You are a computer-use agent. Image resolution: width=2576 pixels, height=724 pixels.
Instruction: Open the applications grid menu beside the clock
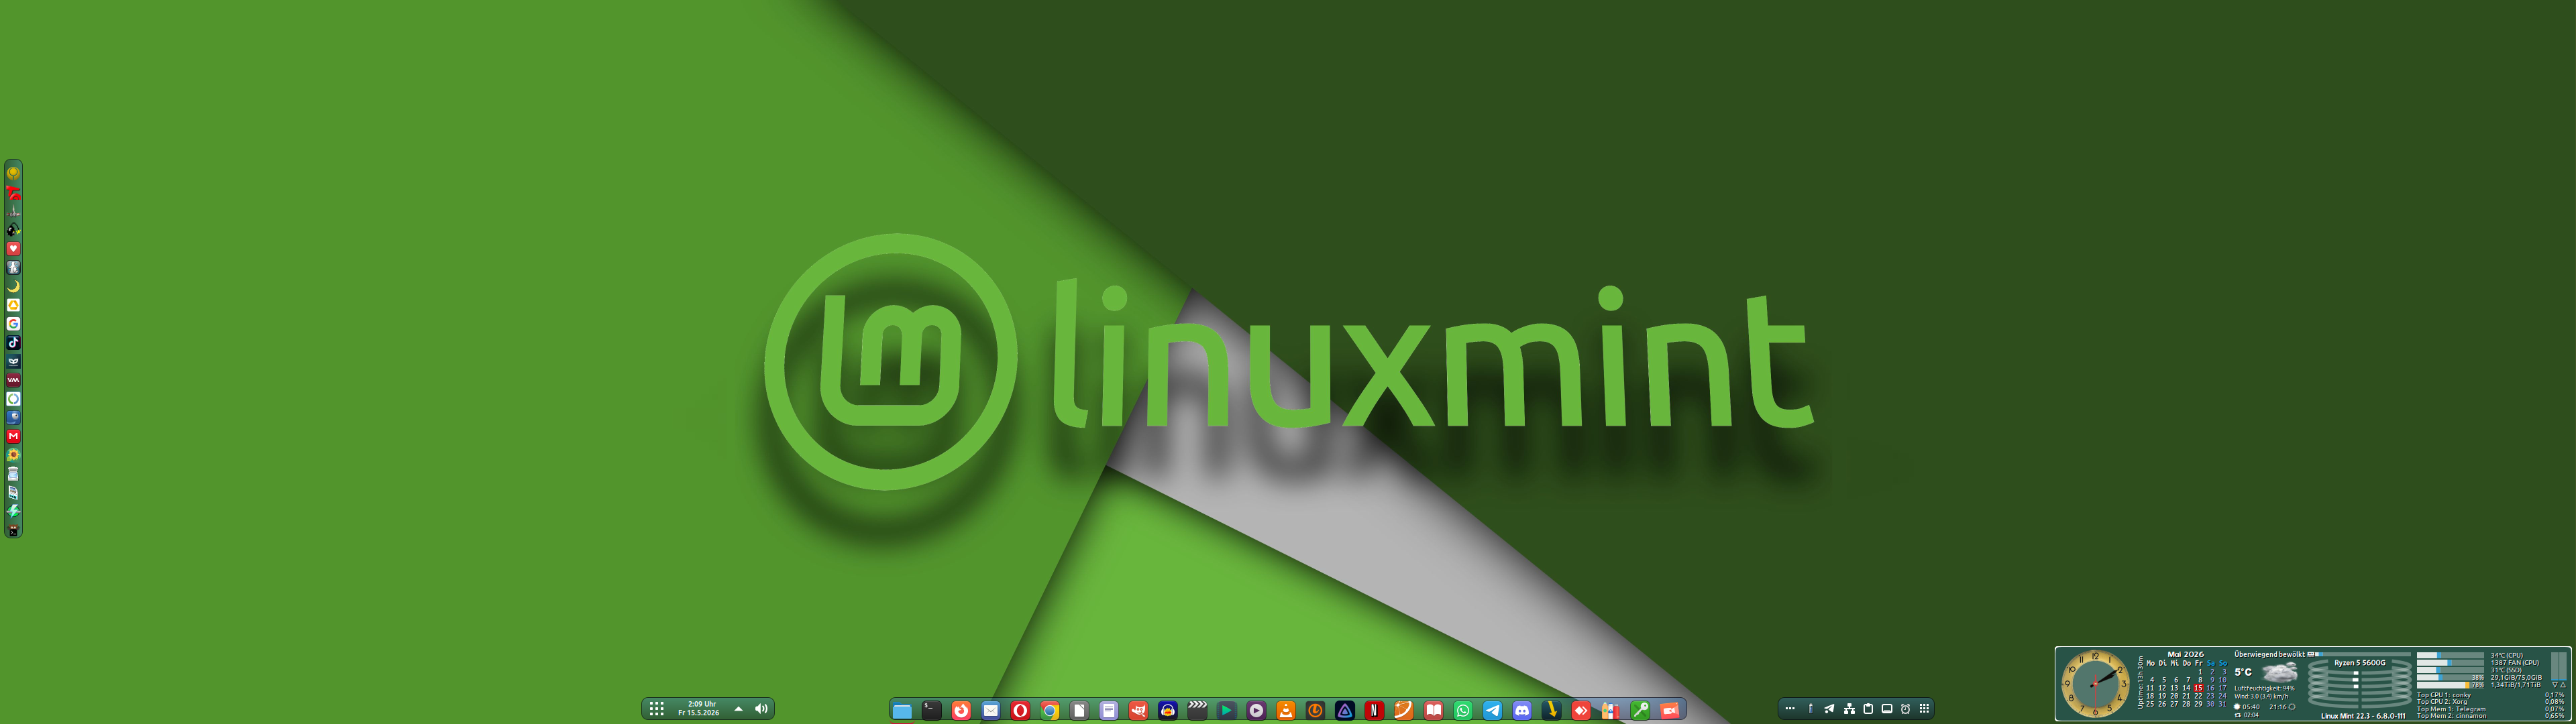657,709
